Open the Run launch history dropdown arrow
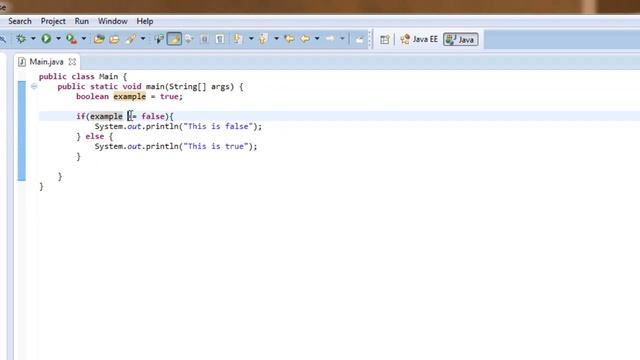 tap(58, 39)
